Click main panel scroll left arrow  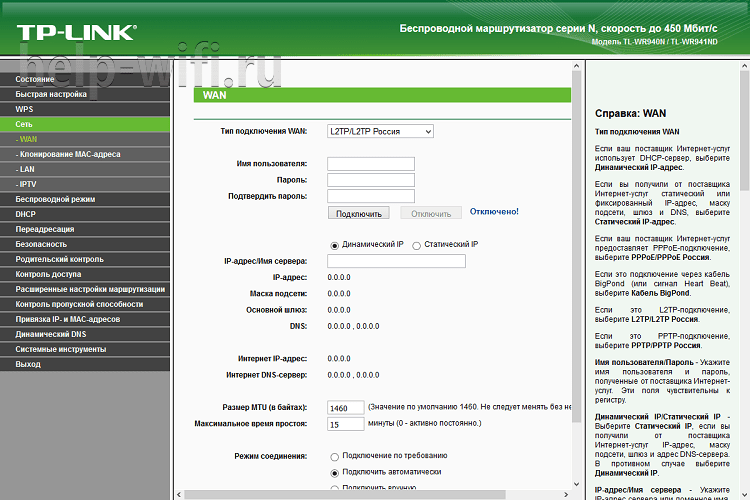[x=179, y=494]
